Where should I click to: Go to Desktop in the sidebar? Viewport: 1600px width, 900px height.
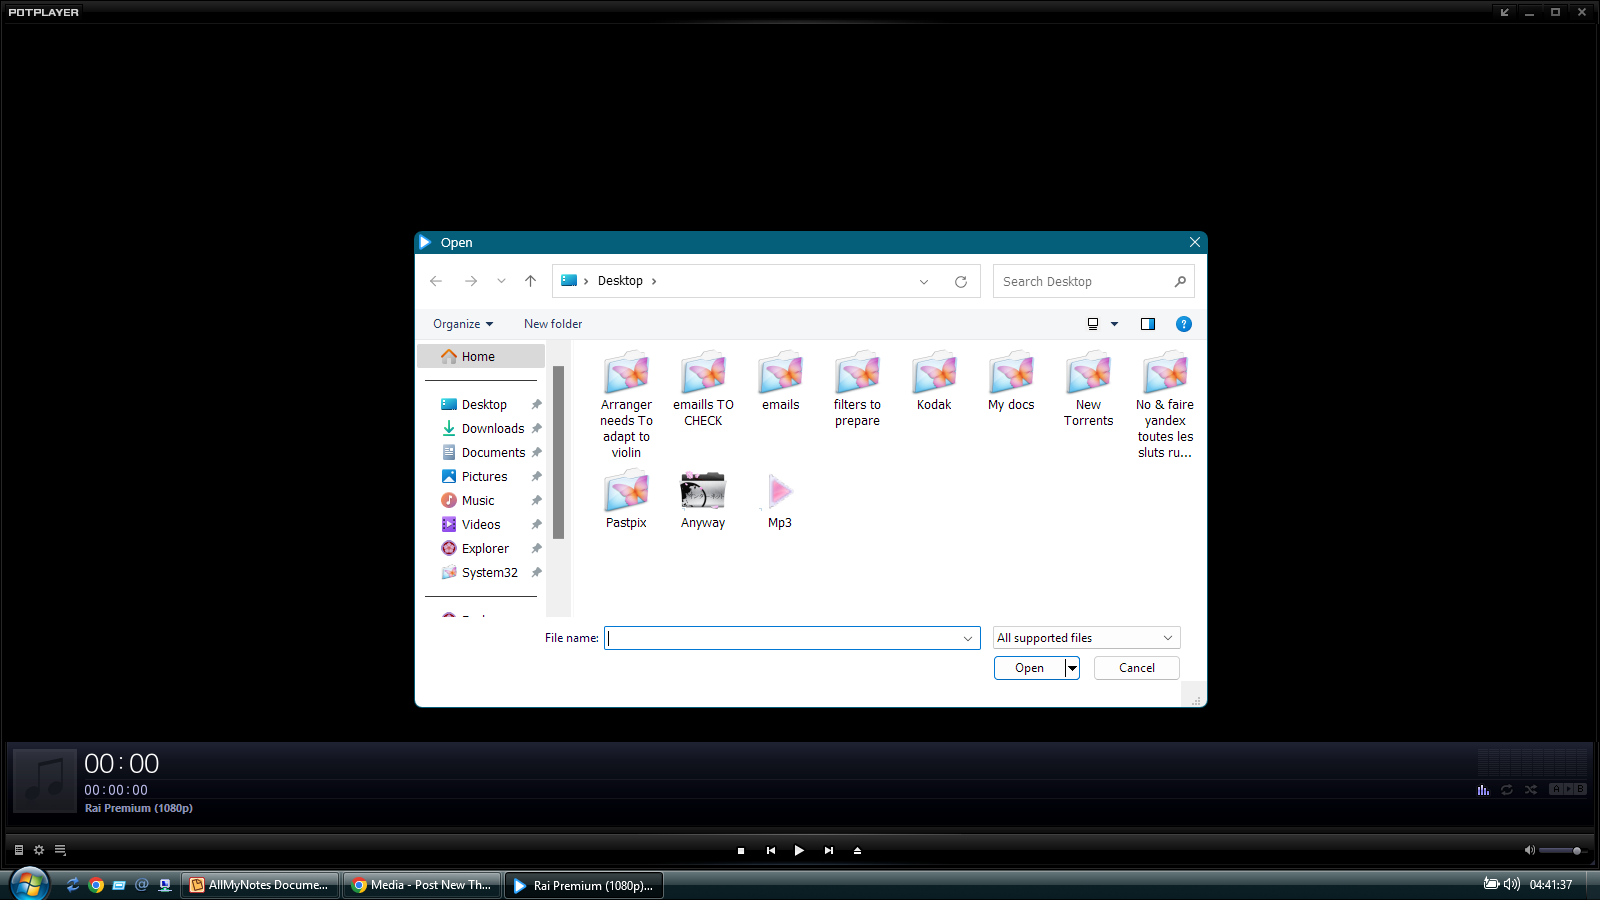click(485, 404)
